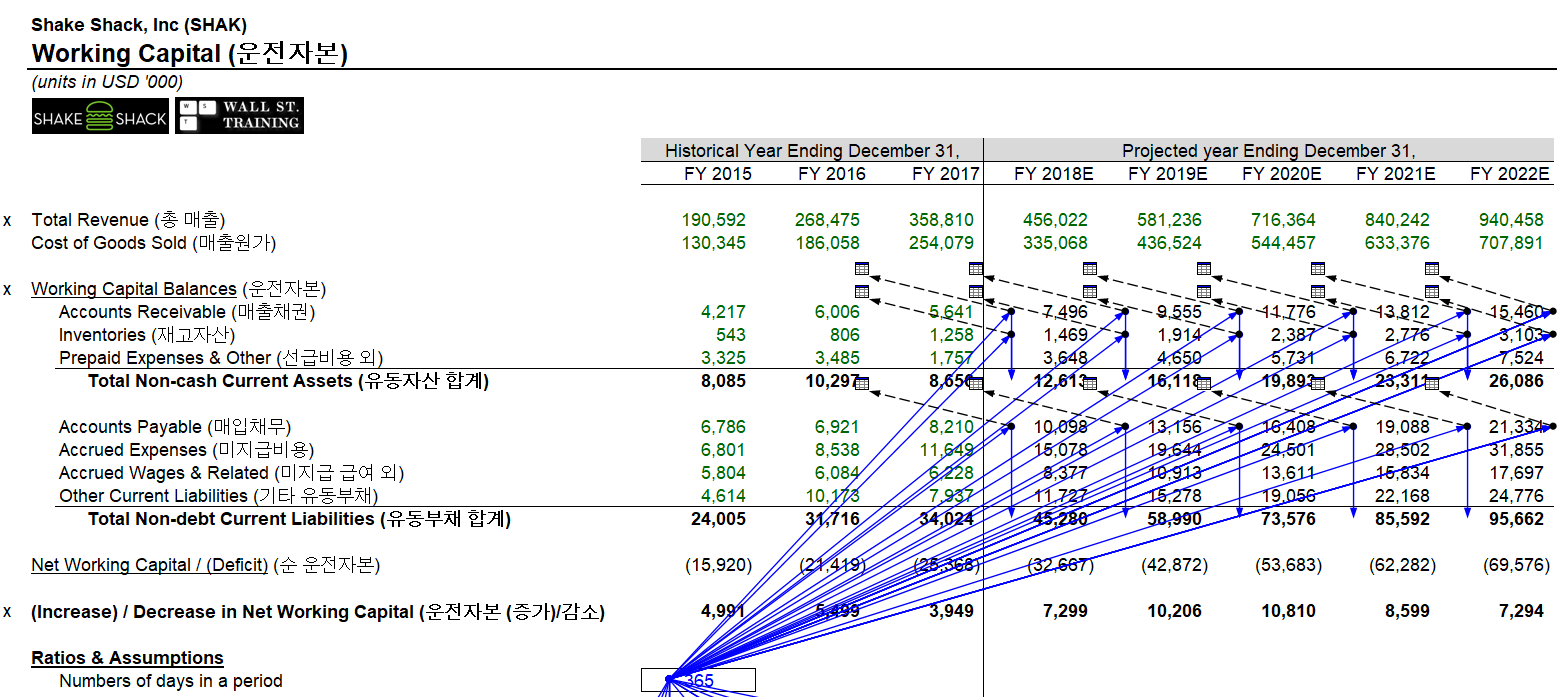Screen dimensions: 1557x697
Task: Select the FY 2020E column header
Action: tap(1282, 174)
